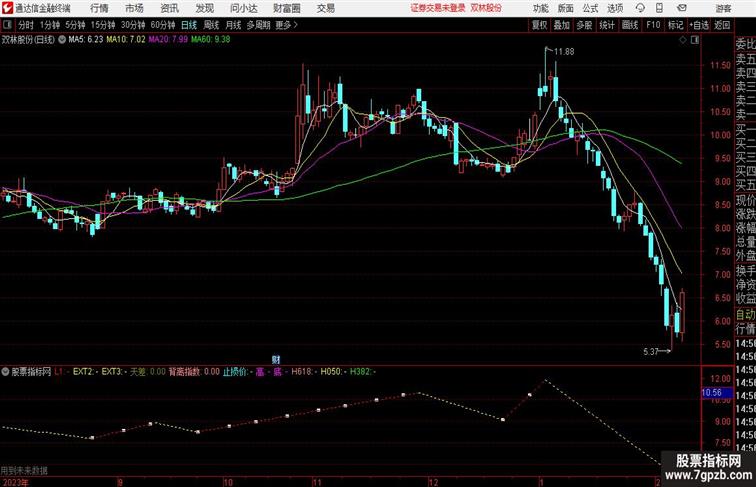756x487 pixels.
Task: Open the F10 company info panel
Action: (653, 25)
